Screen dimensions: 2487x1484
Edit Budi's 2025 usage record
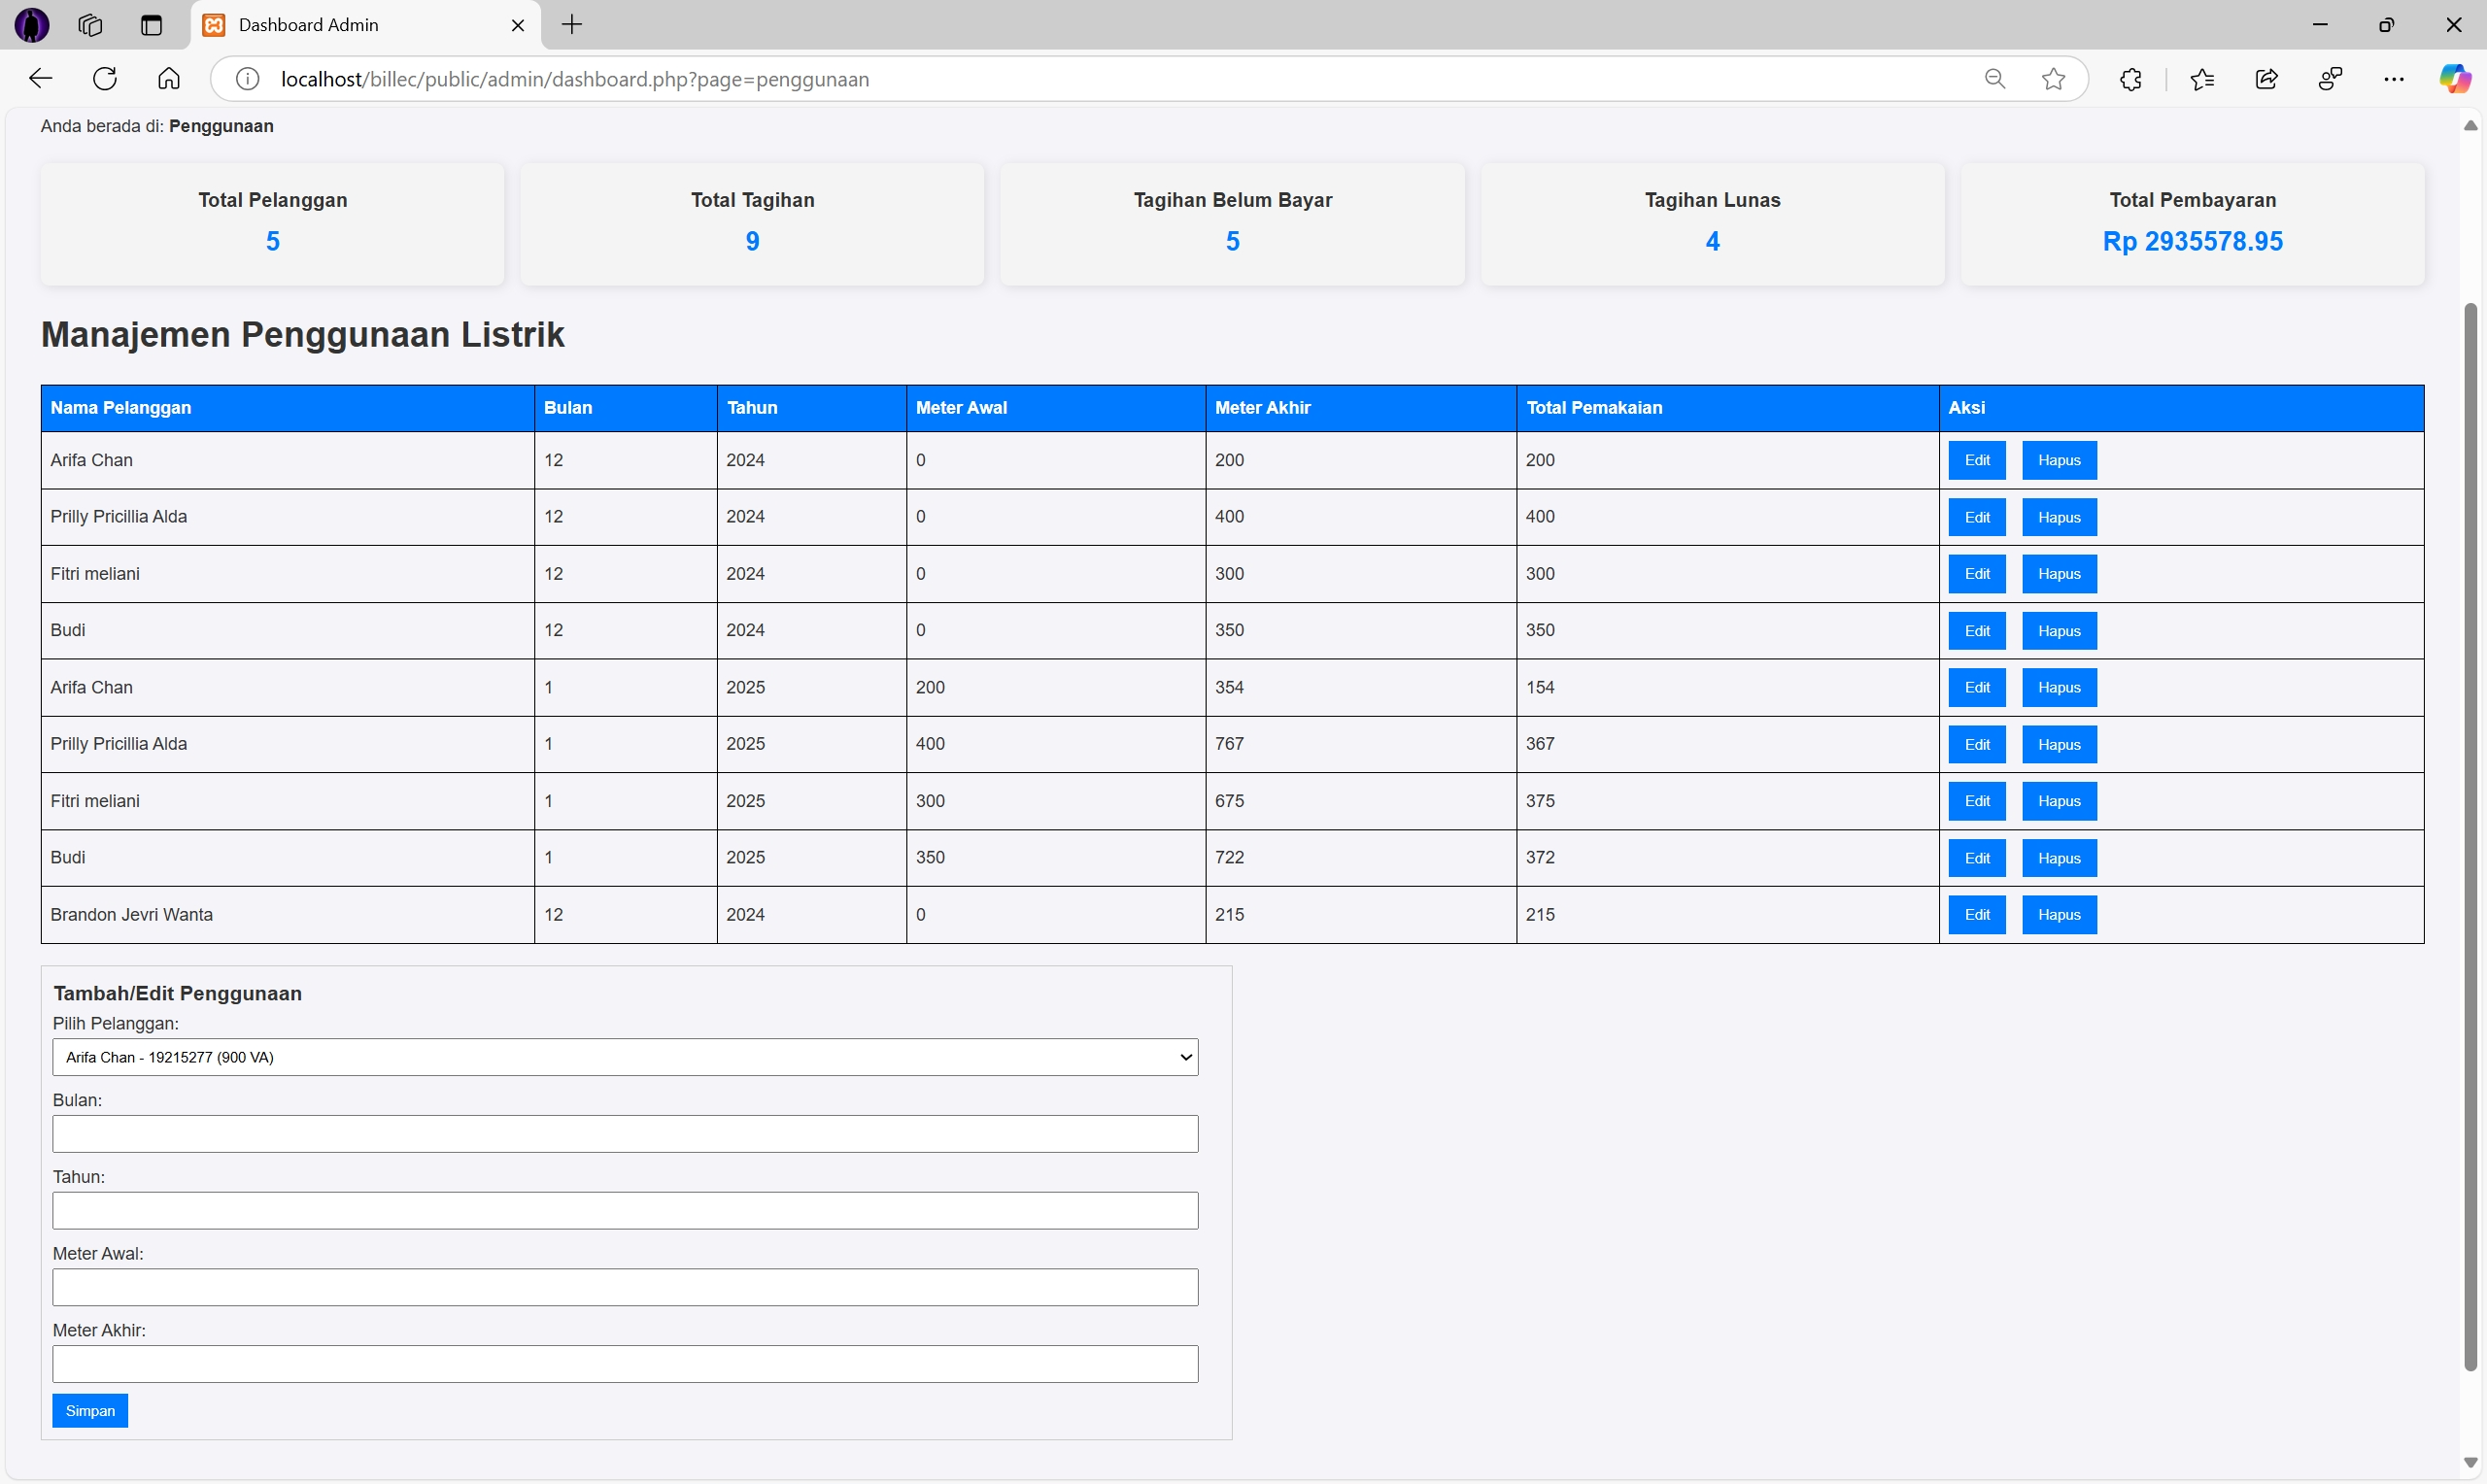pos(1977,858)
